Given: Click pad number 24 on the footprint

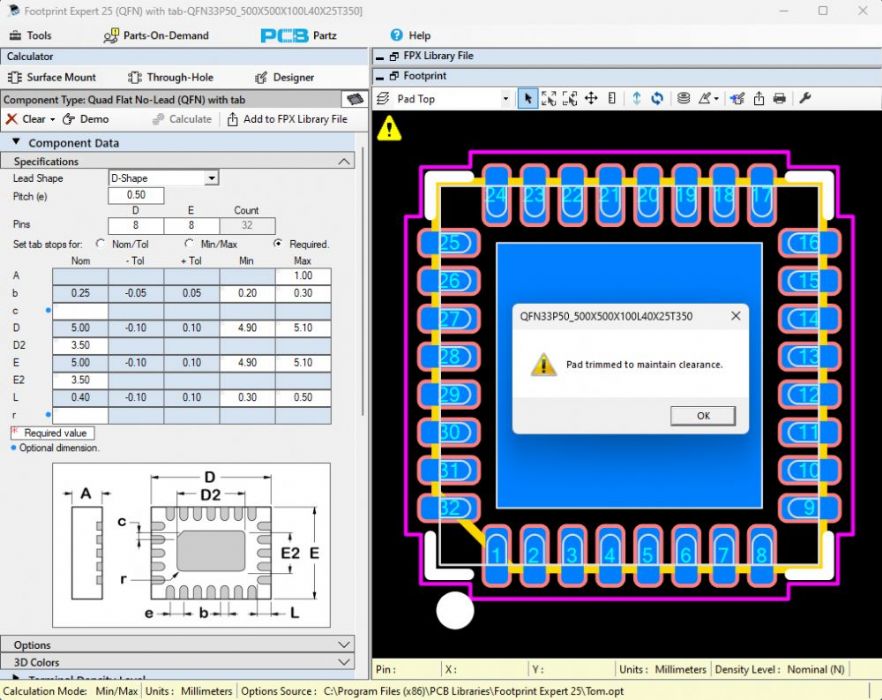Looking at the screenshot, I should 496,195.
